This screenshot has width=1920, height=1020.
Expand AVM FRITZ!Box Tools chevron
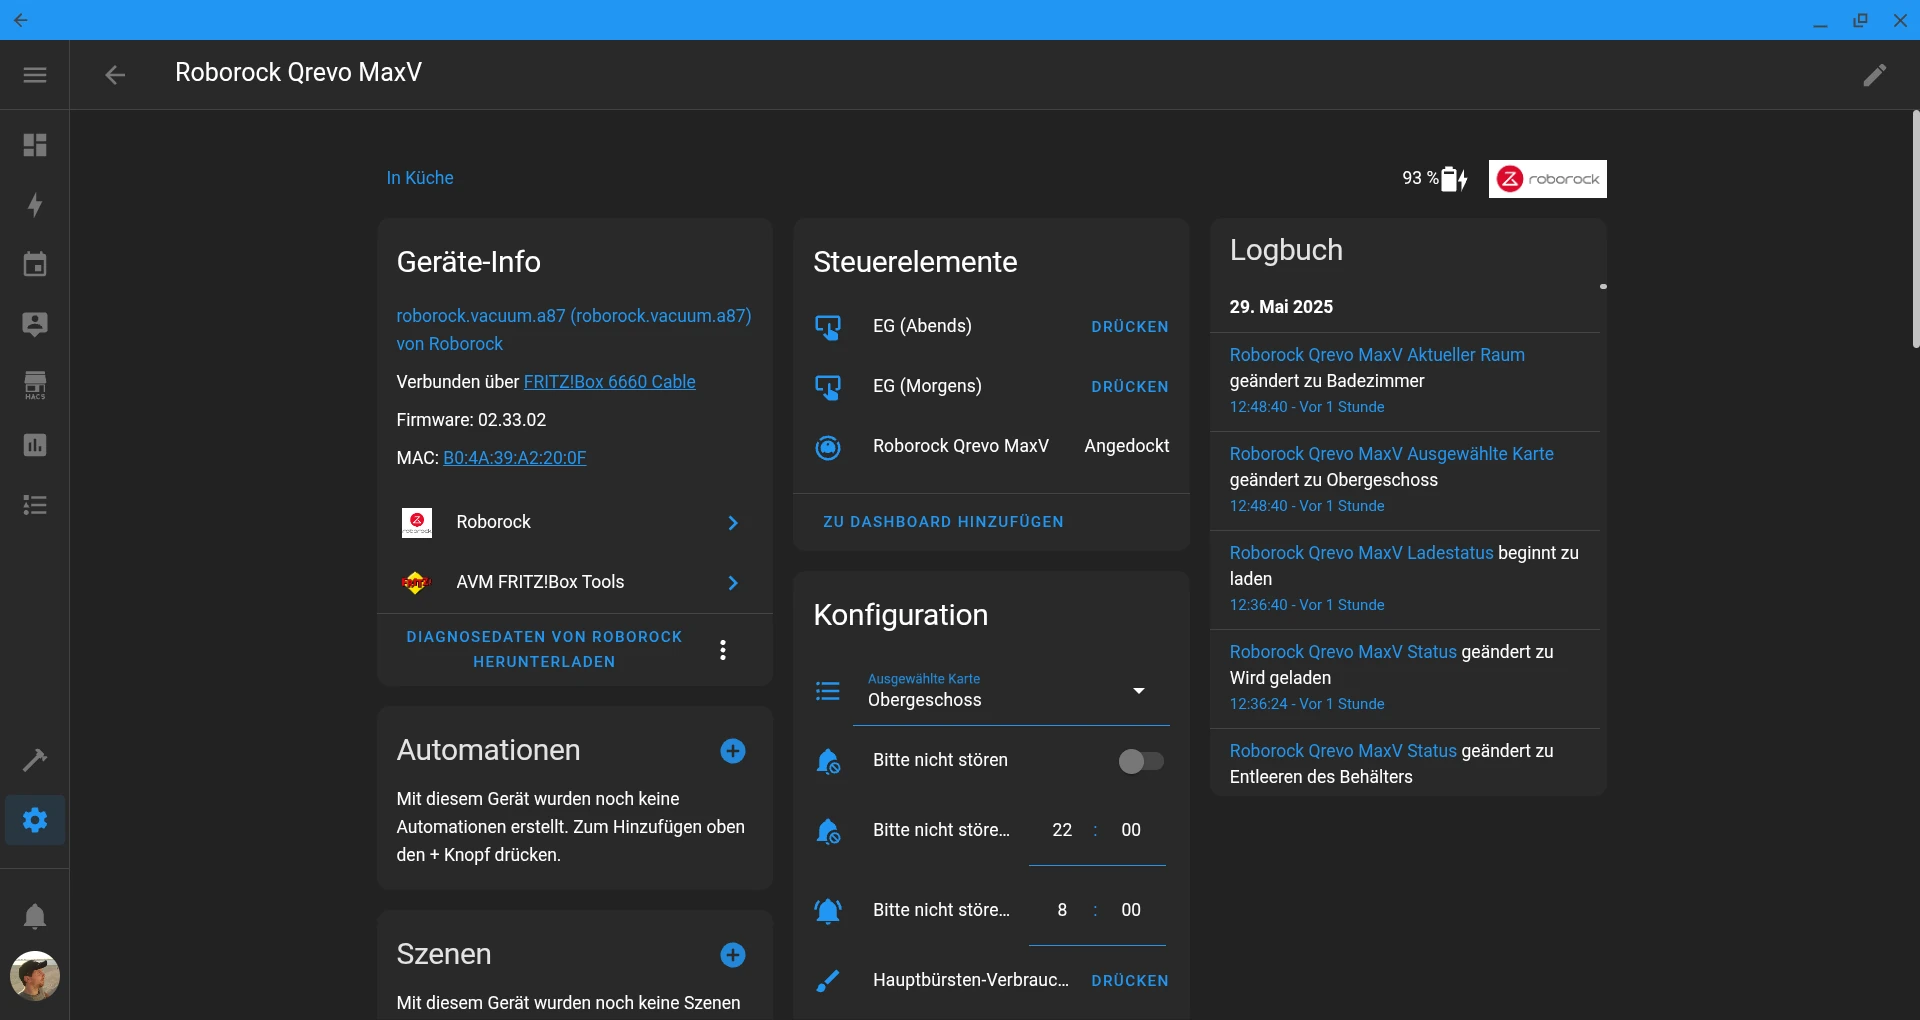point(733,583)
